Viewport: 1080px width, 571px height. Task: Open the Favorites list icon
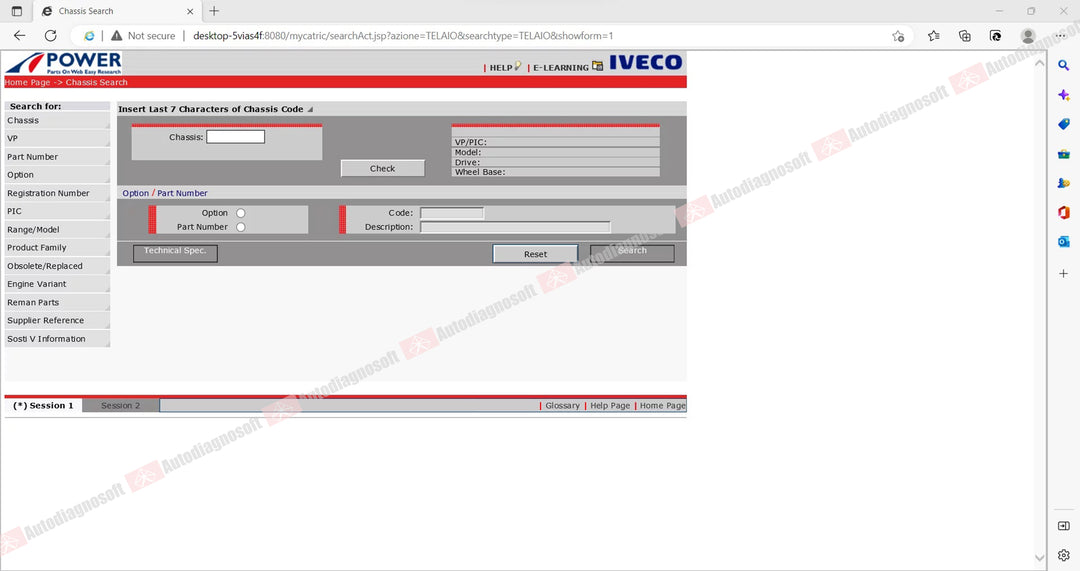click(x=933, y=36)
